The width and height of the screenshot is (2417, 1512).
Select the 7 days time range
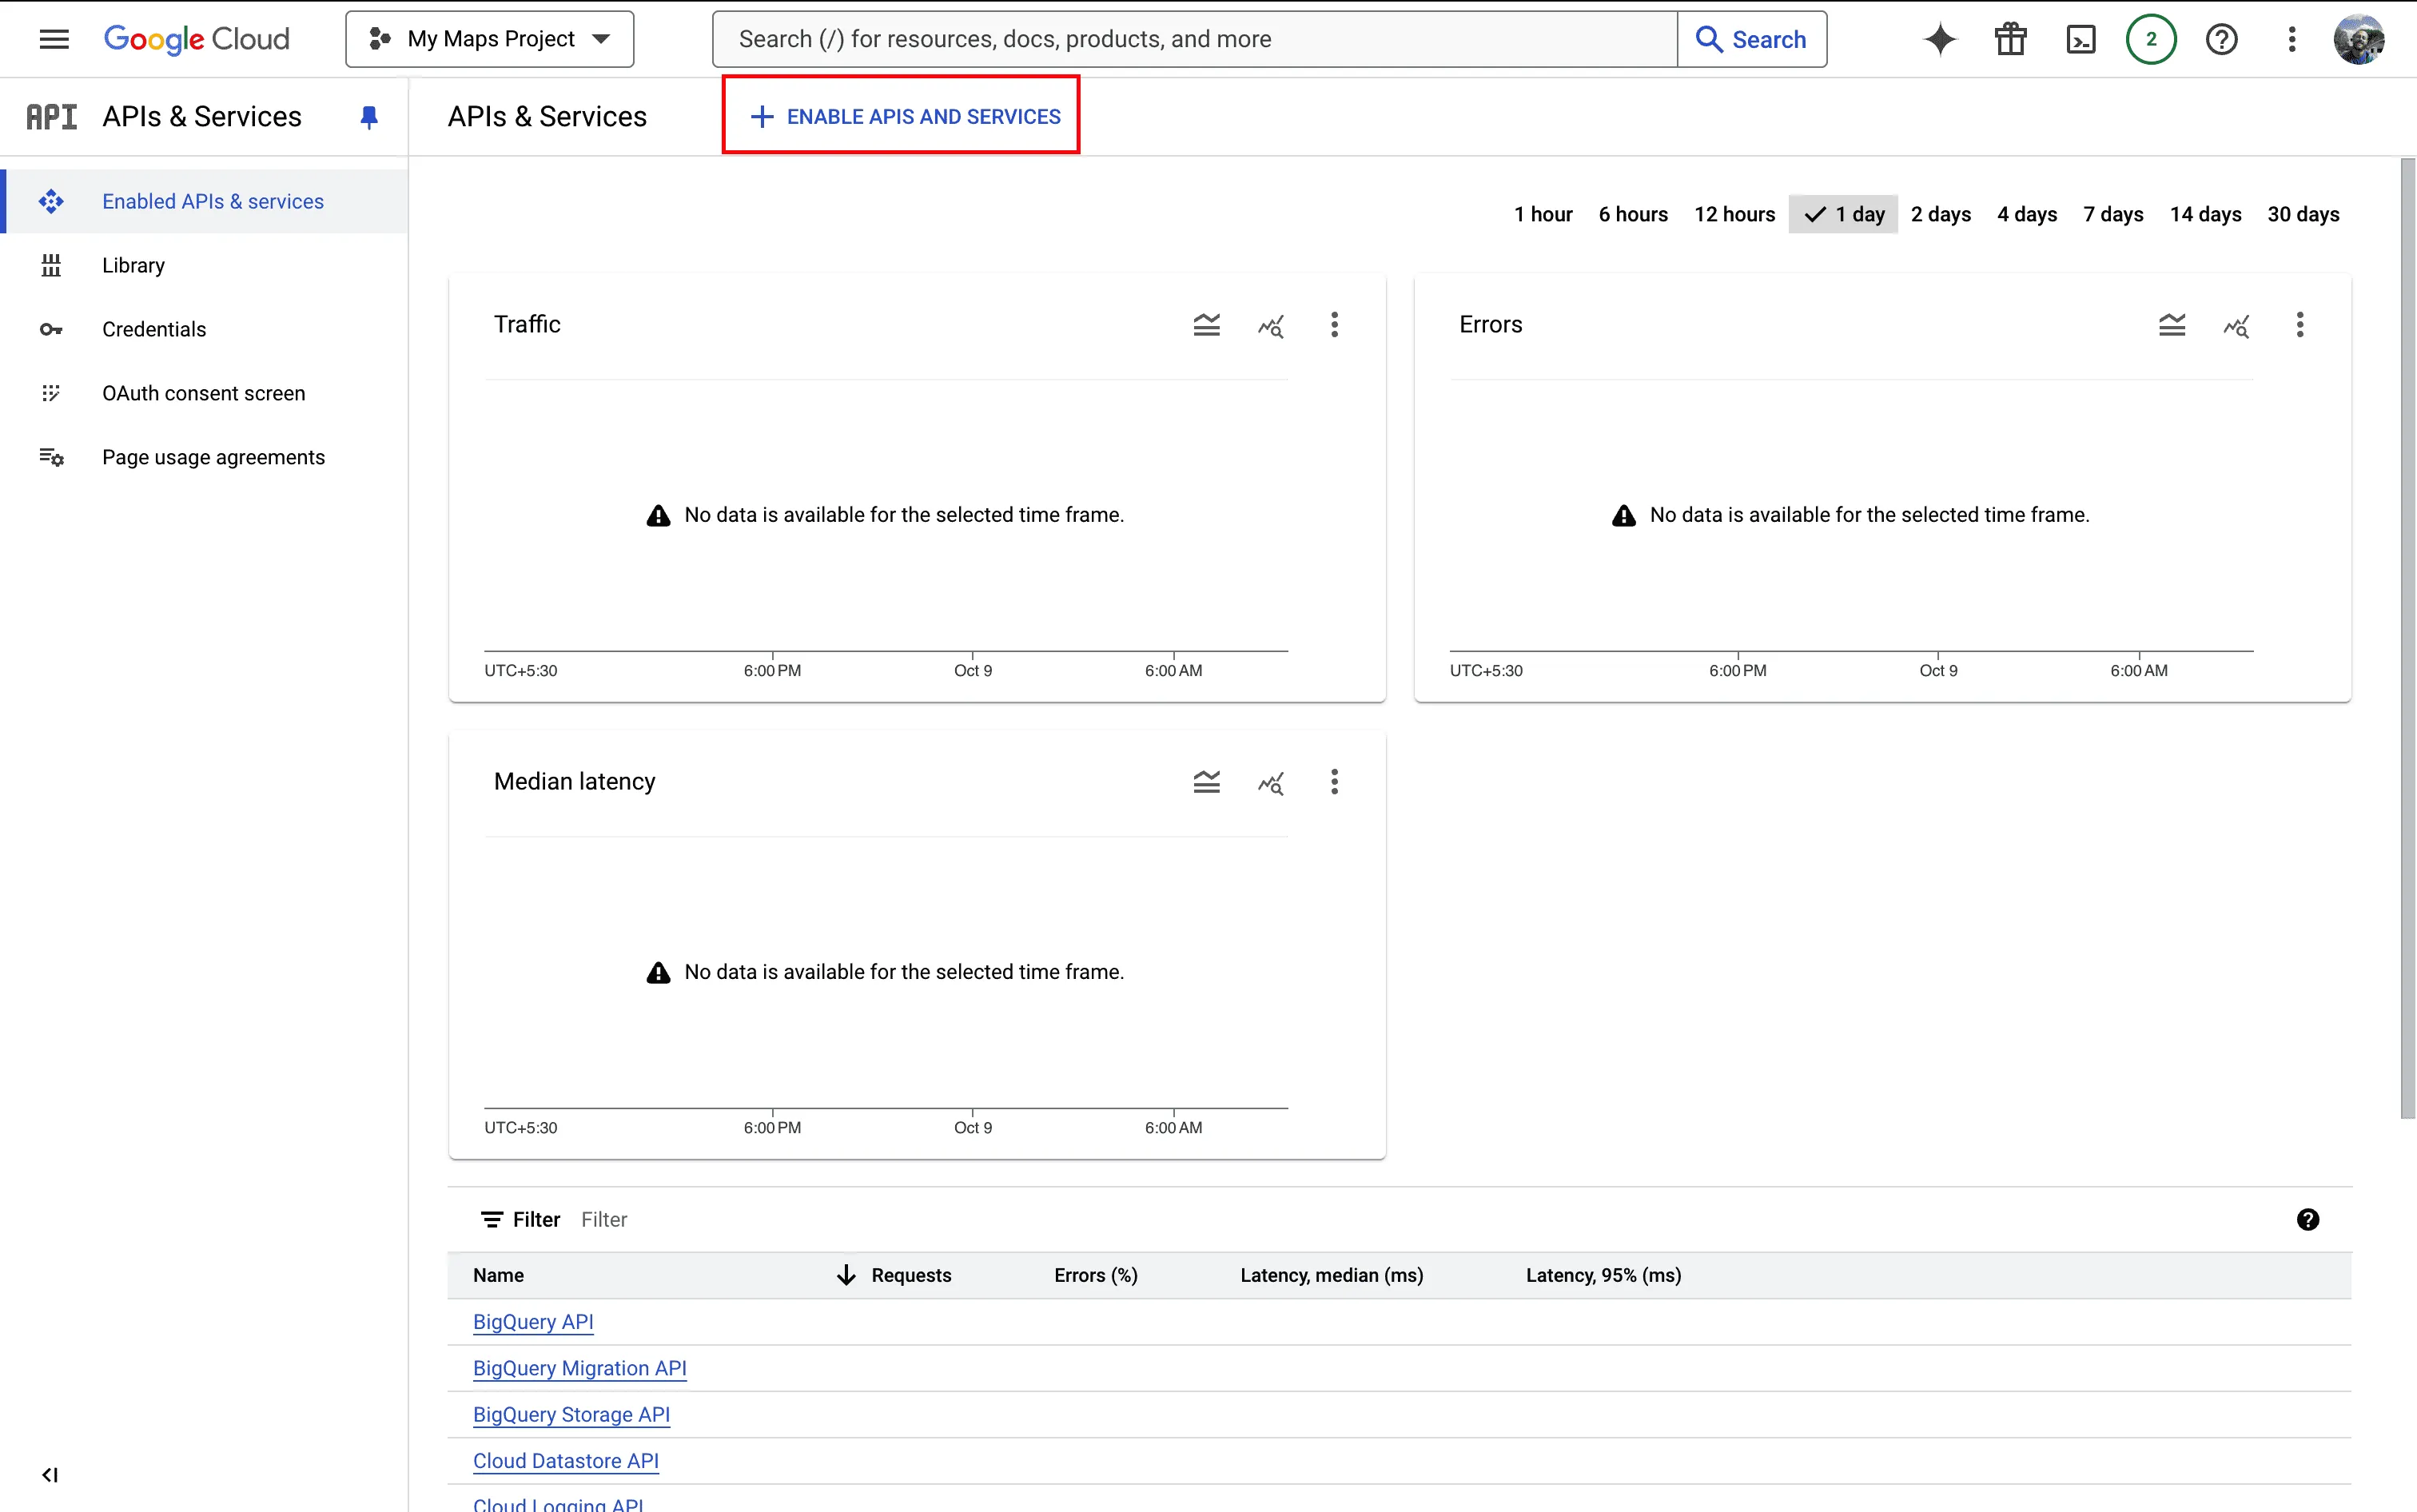pyautogui.click(x=2113, y=214)
